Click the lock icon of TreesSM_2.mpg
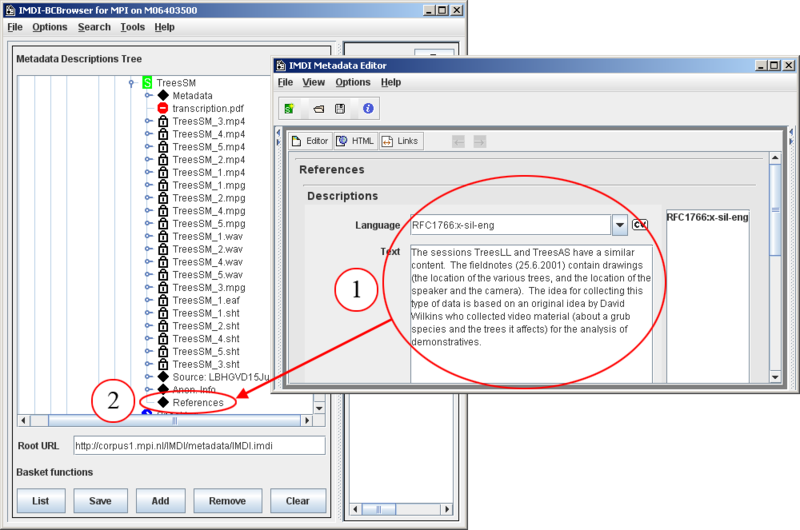The height and width of the screenshot is (530, 800). pos(163,197)
